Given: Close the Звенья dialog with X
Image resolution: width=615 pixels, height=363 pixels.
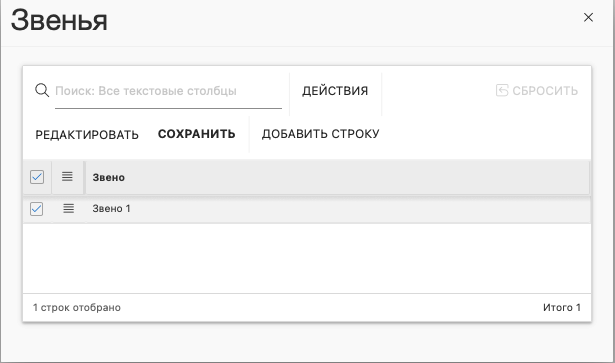Looking at the screenshot, I should tap(588, 17).
